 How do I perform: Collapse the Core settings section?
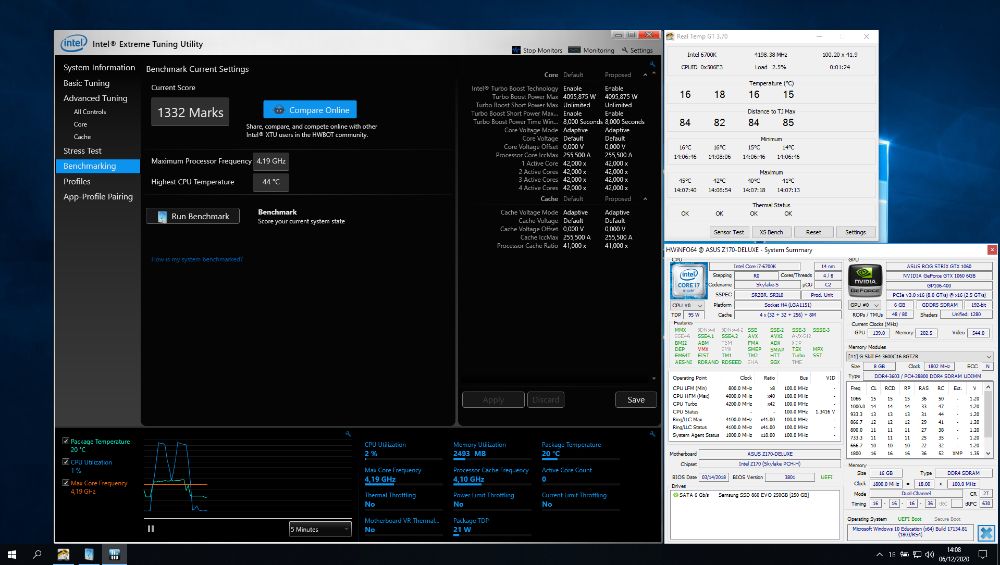click(645, 75)
